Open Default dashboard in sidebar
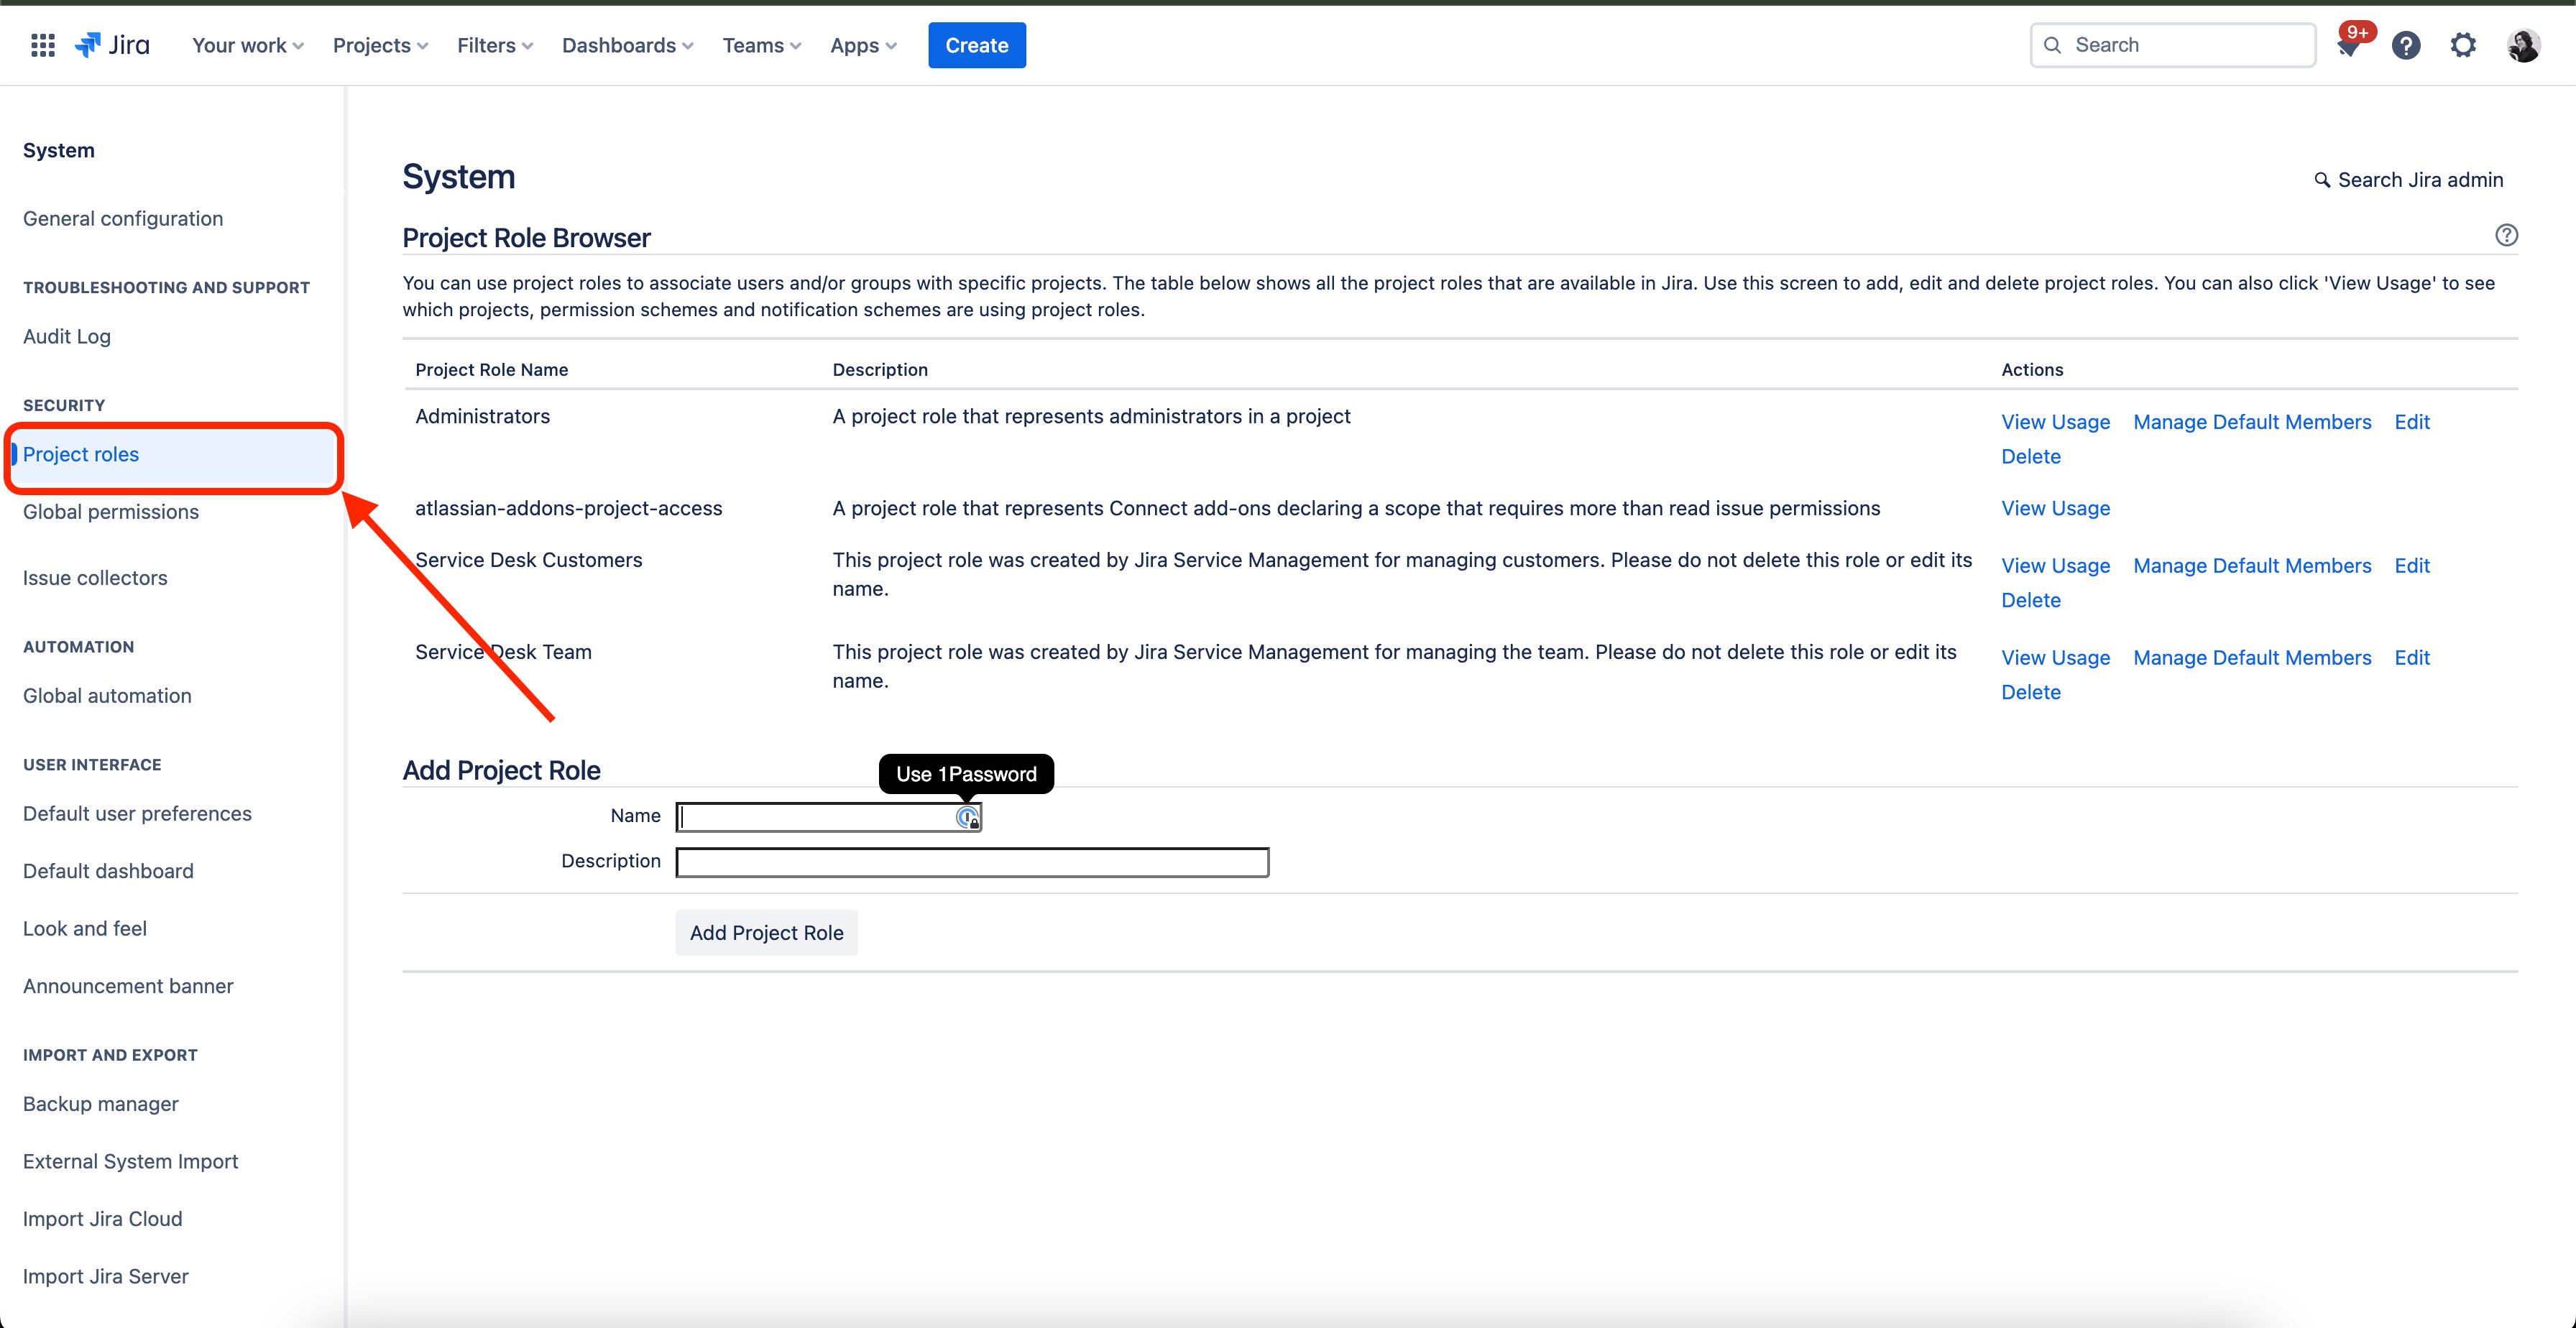The height and width of the screenshot is (1328, 2576). tap(108, 871)
